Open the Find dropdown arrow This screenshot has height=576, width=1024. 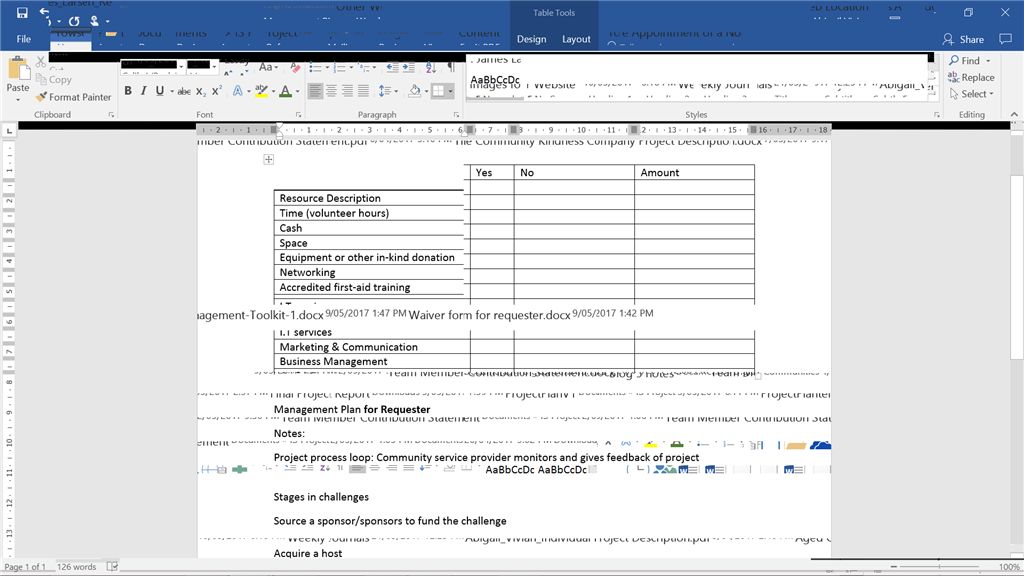click(x=988, y=61)
